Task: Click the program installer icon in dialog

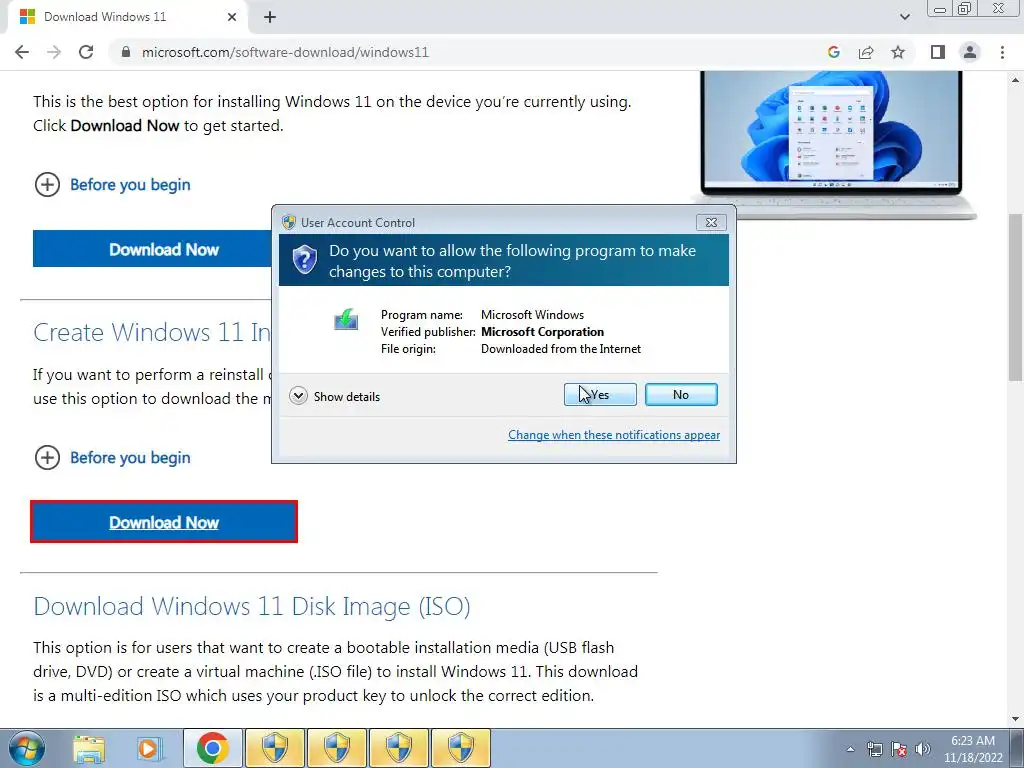Action: click(x=346, y=320)
